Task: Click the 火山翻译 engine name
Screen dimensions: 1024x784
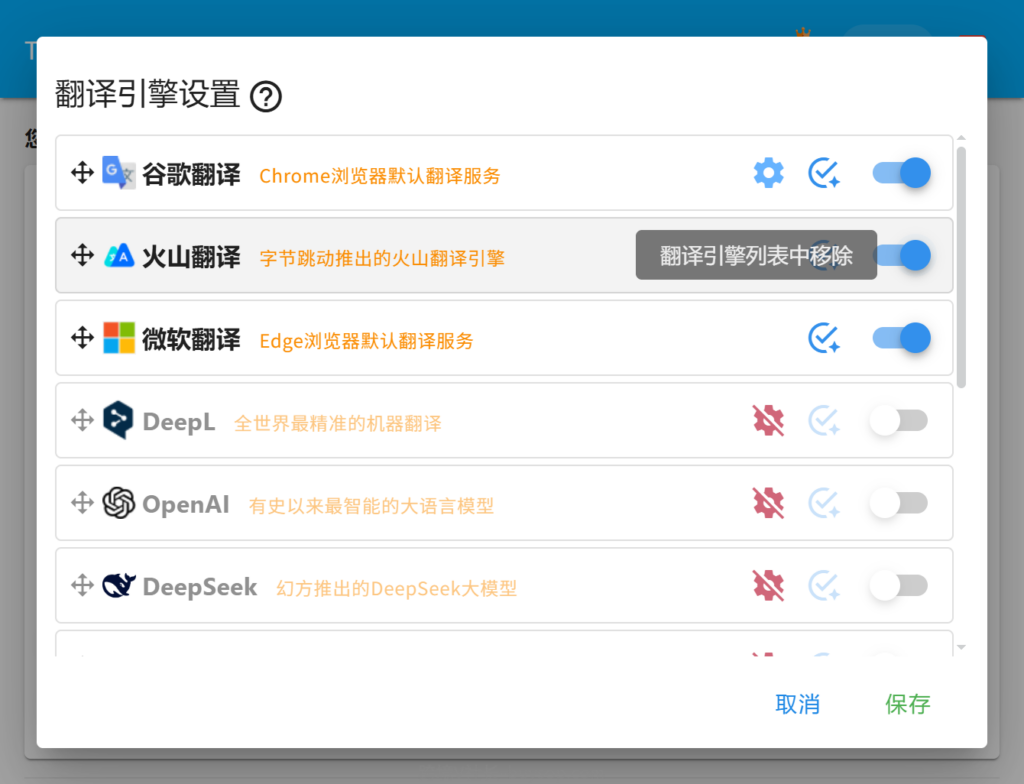Action: click(x=191, y=257)
